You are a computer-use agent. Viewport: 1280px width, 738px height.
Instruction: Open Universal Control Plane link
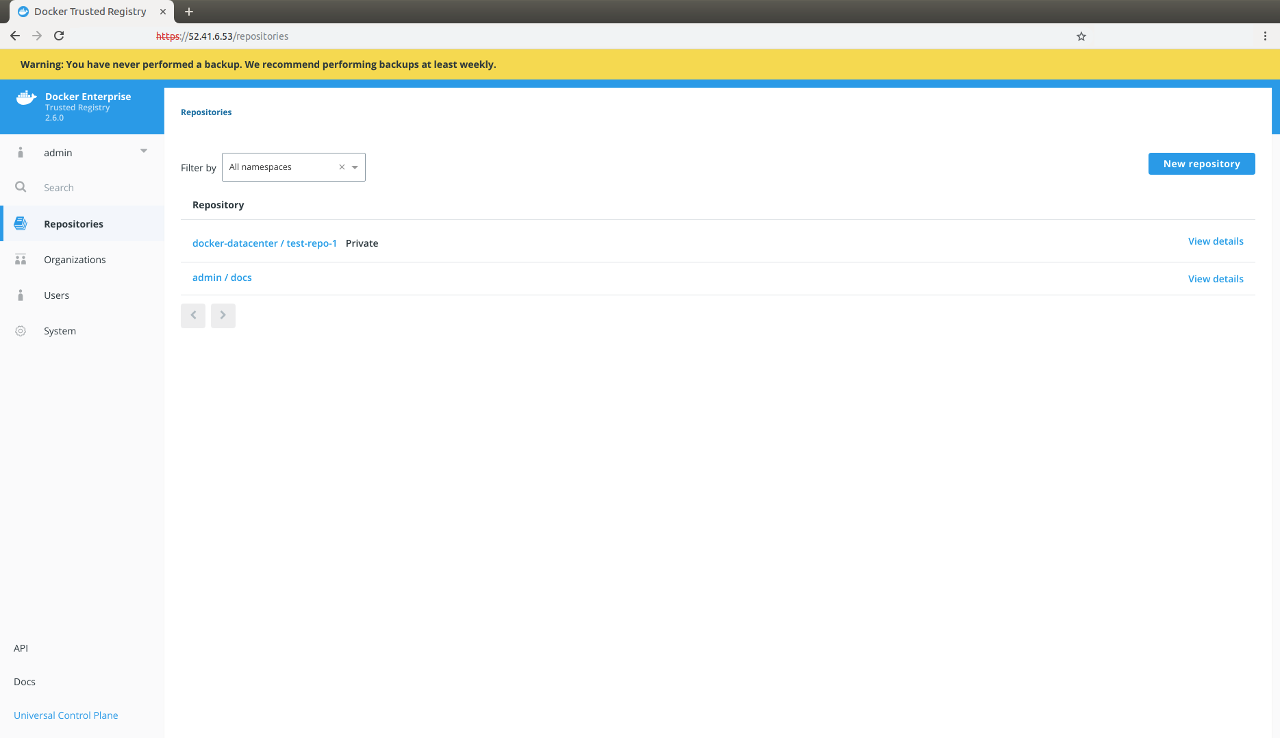pyautogui.click(x=66, y=716)
